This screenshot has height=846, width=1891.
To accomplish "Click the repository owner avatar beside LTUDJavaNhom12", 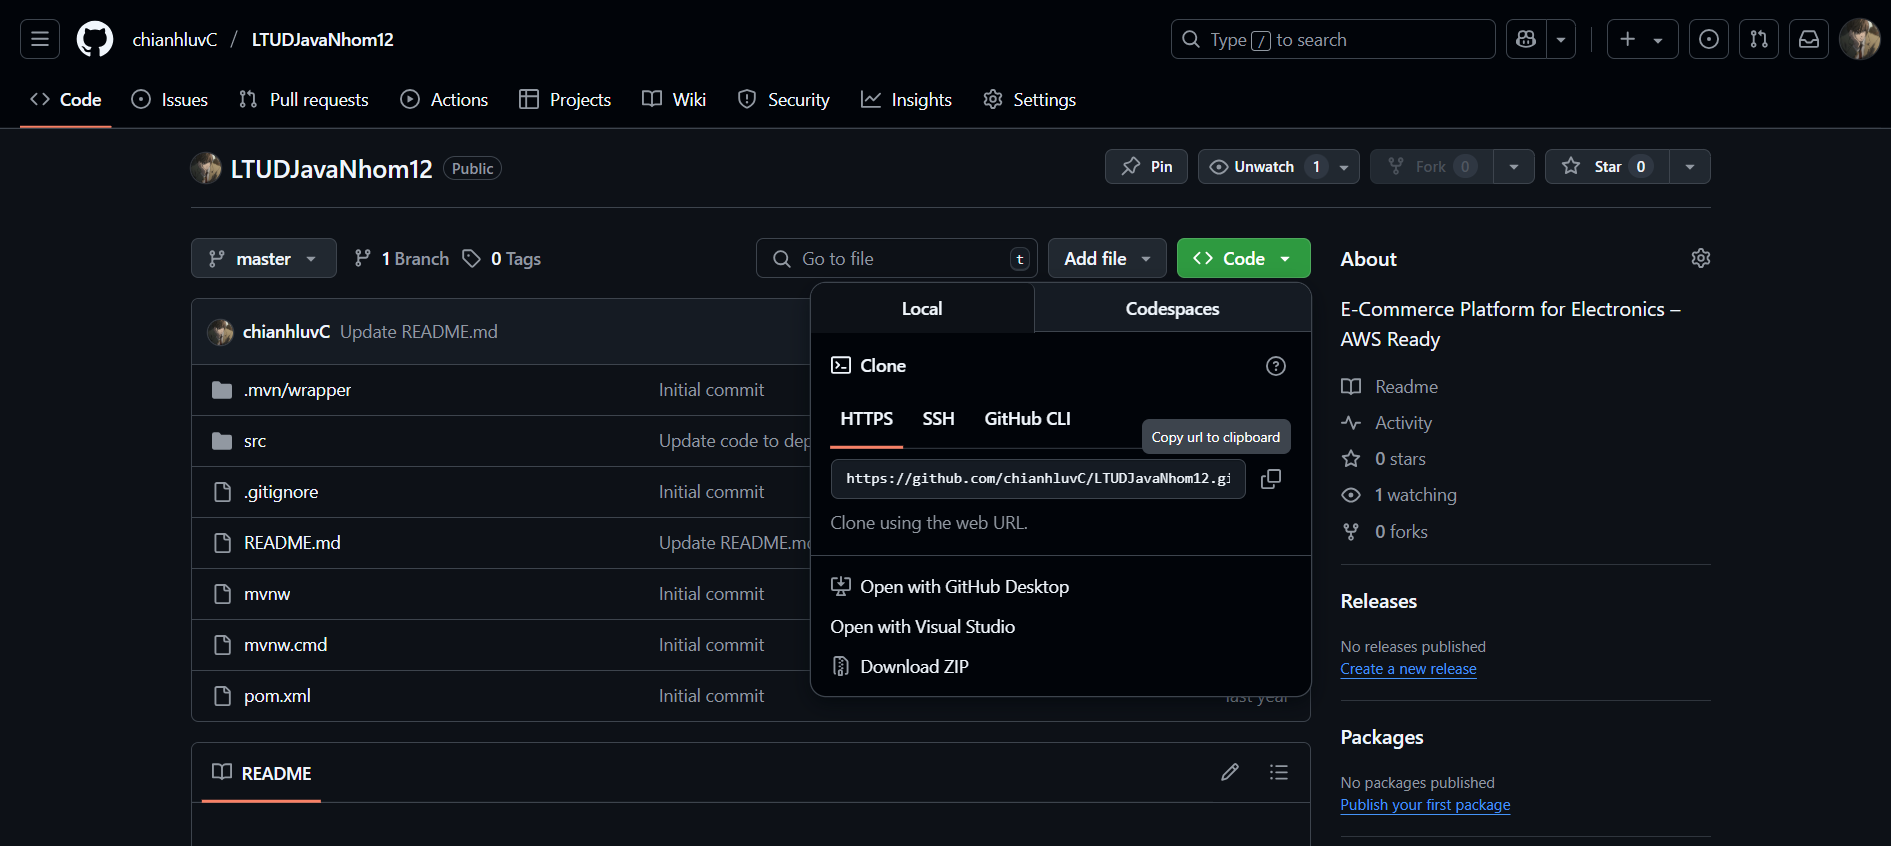I will (206, 168).
